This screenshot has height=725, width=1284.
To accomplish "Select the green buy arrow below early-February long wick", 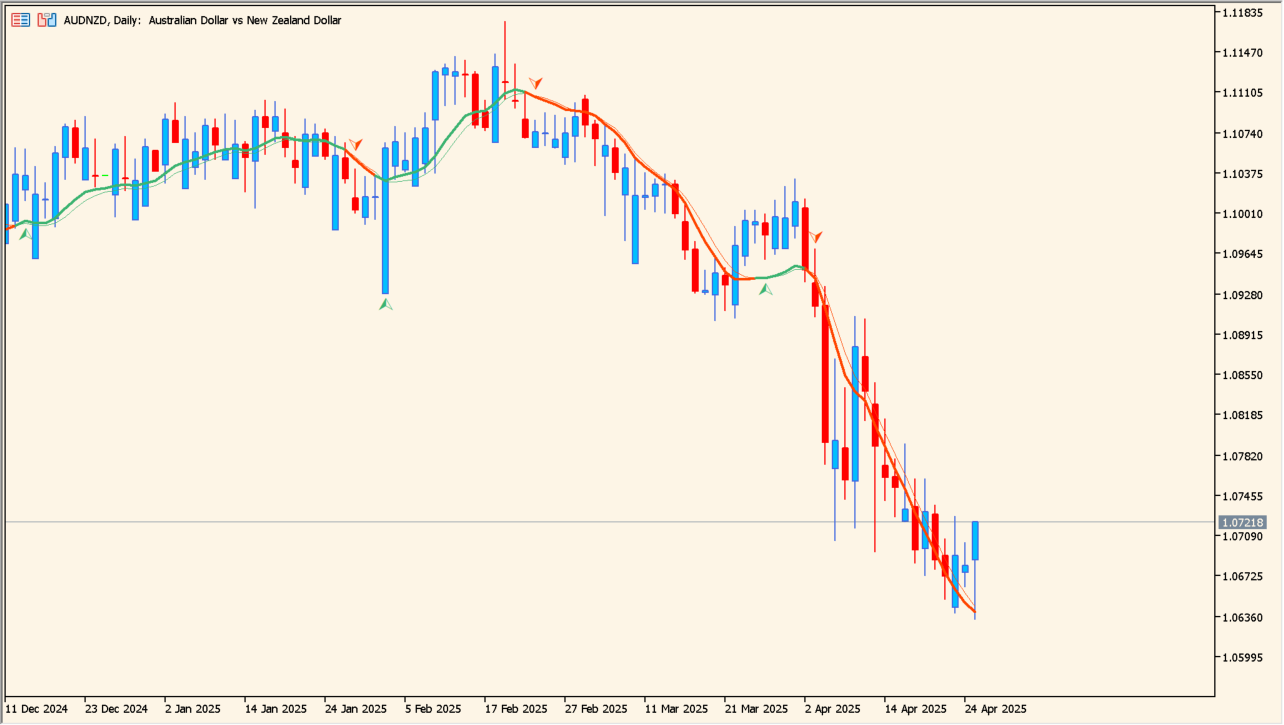I will [386, 303].
